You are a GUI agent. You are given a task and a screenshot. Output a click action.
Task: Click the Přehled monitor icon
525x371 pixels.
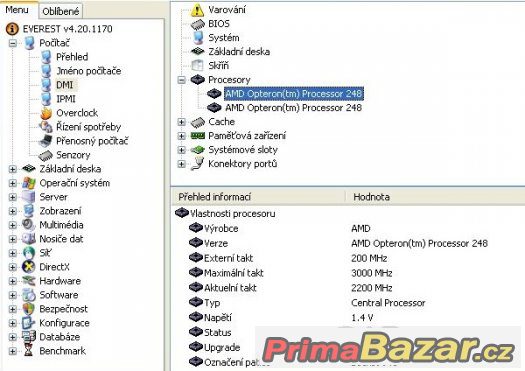click(x=46, y=57)
